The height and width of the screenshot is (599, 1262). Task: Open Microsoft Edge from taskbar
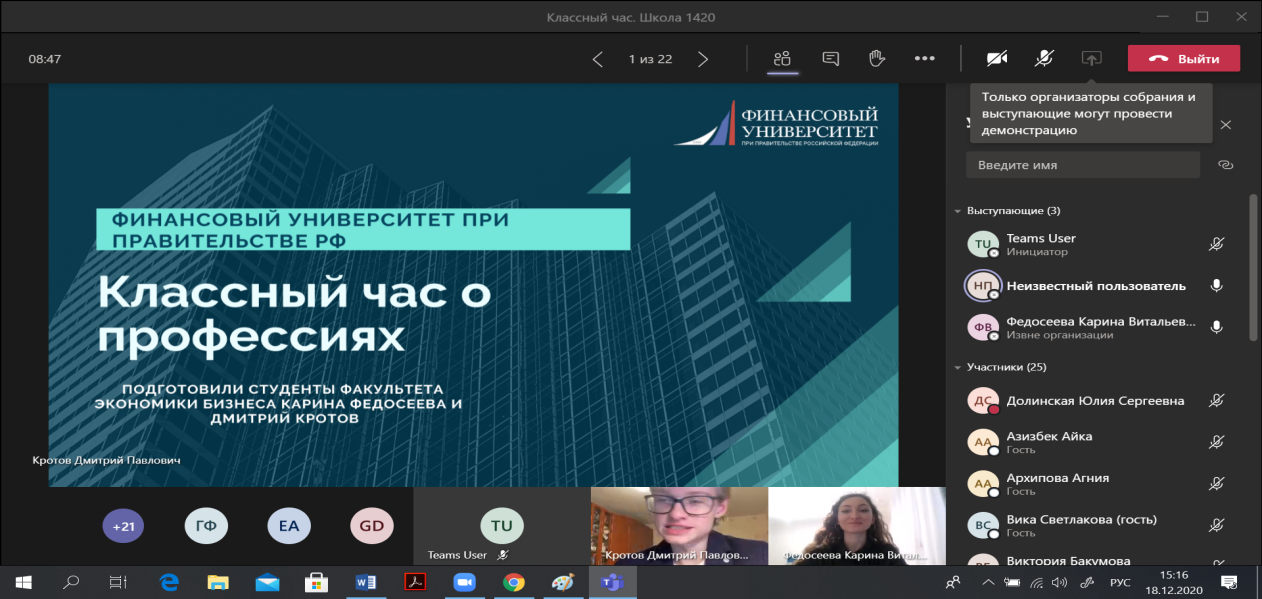169,581
